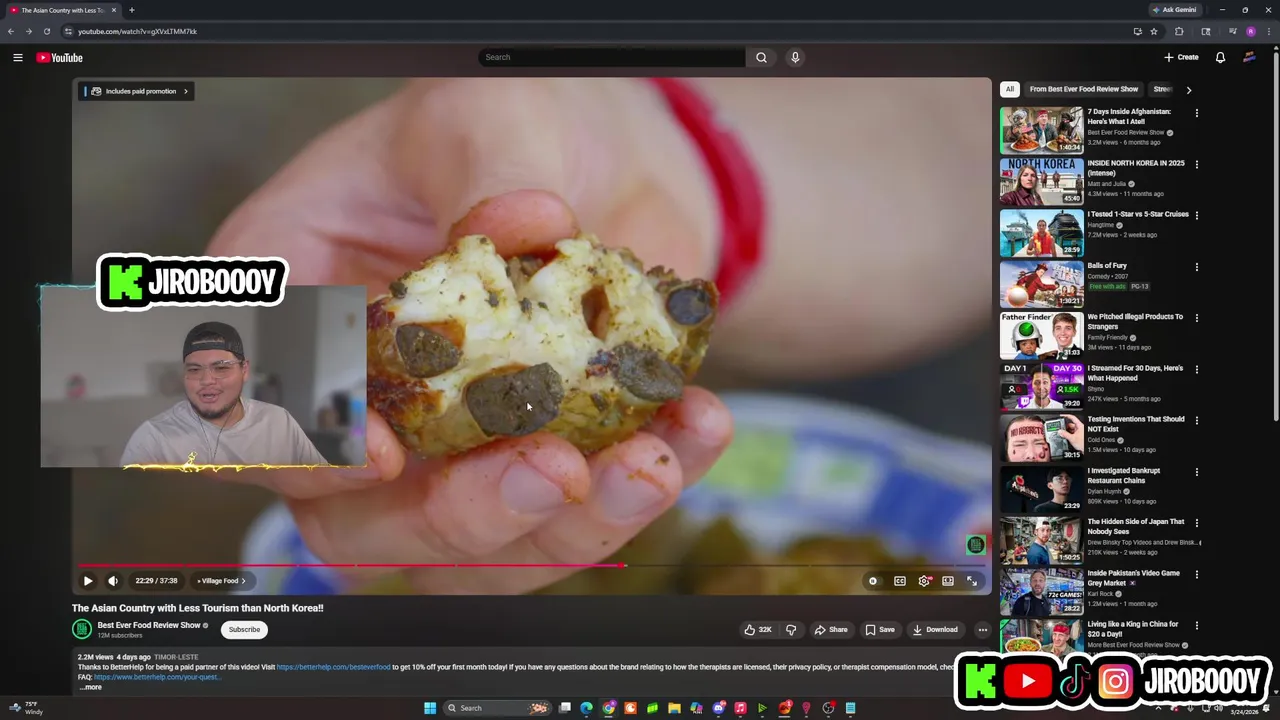
Task: Open YouTube notifications bell
Action: pyautogui.click(x=1220, y=57)
